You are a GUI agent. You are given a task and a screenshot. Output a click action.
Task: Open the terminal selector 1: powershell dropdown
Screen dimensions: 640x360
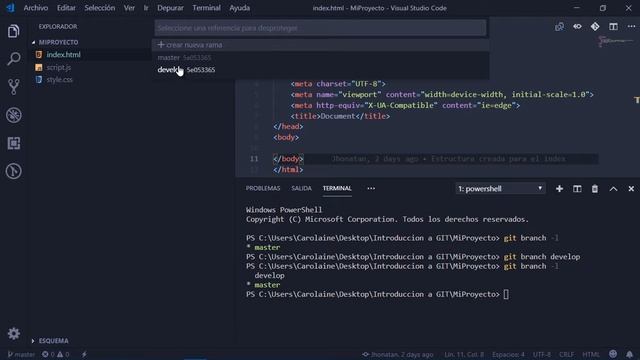(x=500, y=189)
